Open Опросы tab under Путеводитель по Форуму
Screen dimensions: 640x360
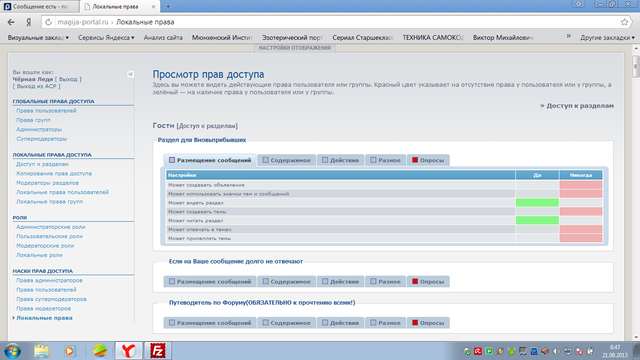(428, 323)
